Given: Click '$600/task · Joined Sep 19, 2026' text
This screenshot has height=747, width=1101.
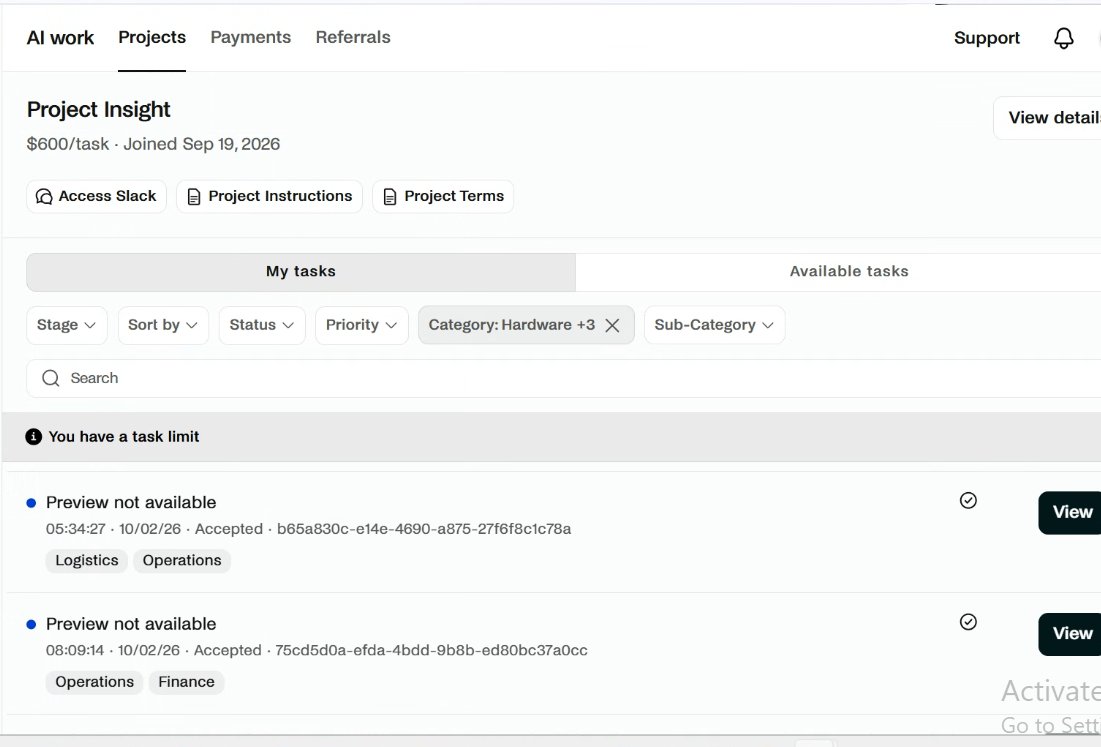Looking at the screenshot, I should (x=153, y=144).
